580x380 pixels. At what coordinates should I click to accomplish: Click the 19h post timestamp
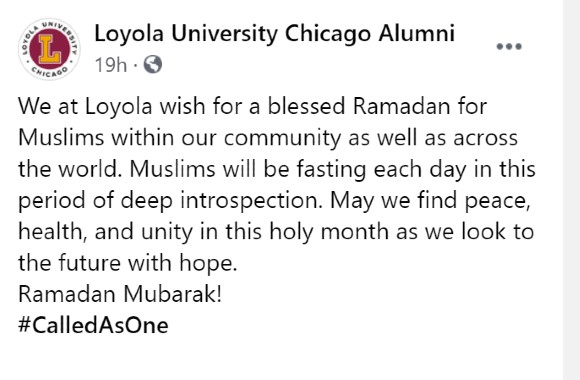(111, 65)
